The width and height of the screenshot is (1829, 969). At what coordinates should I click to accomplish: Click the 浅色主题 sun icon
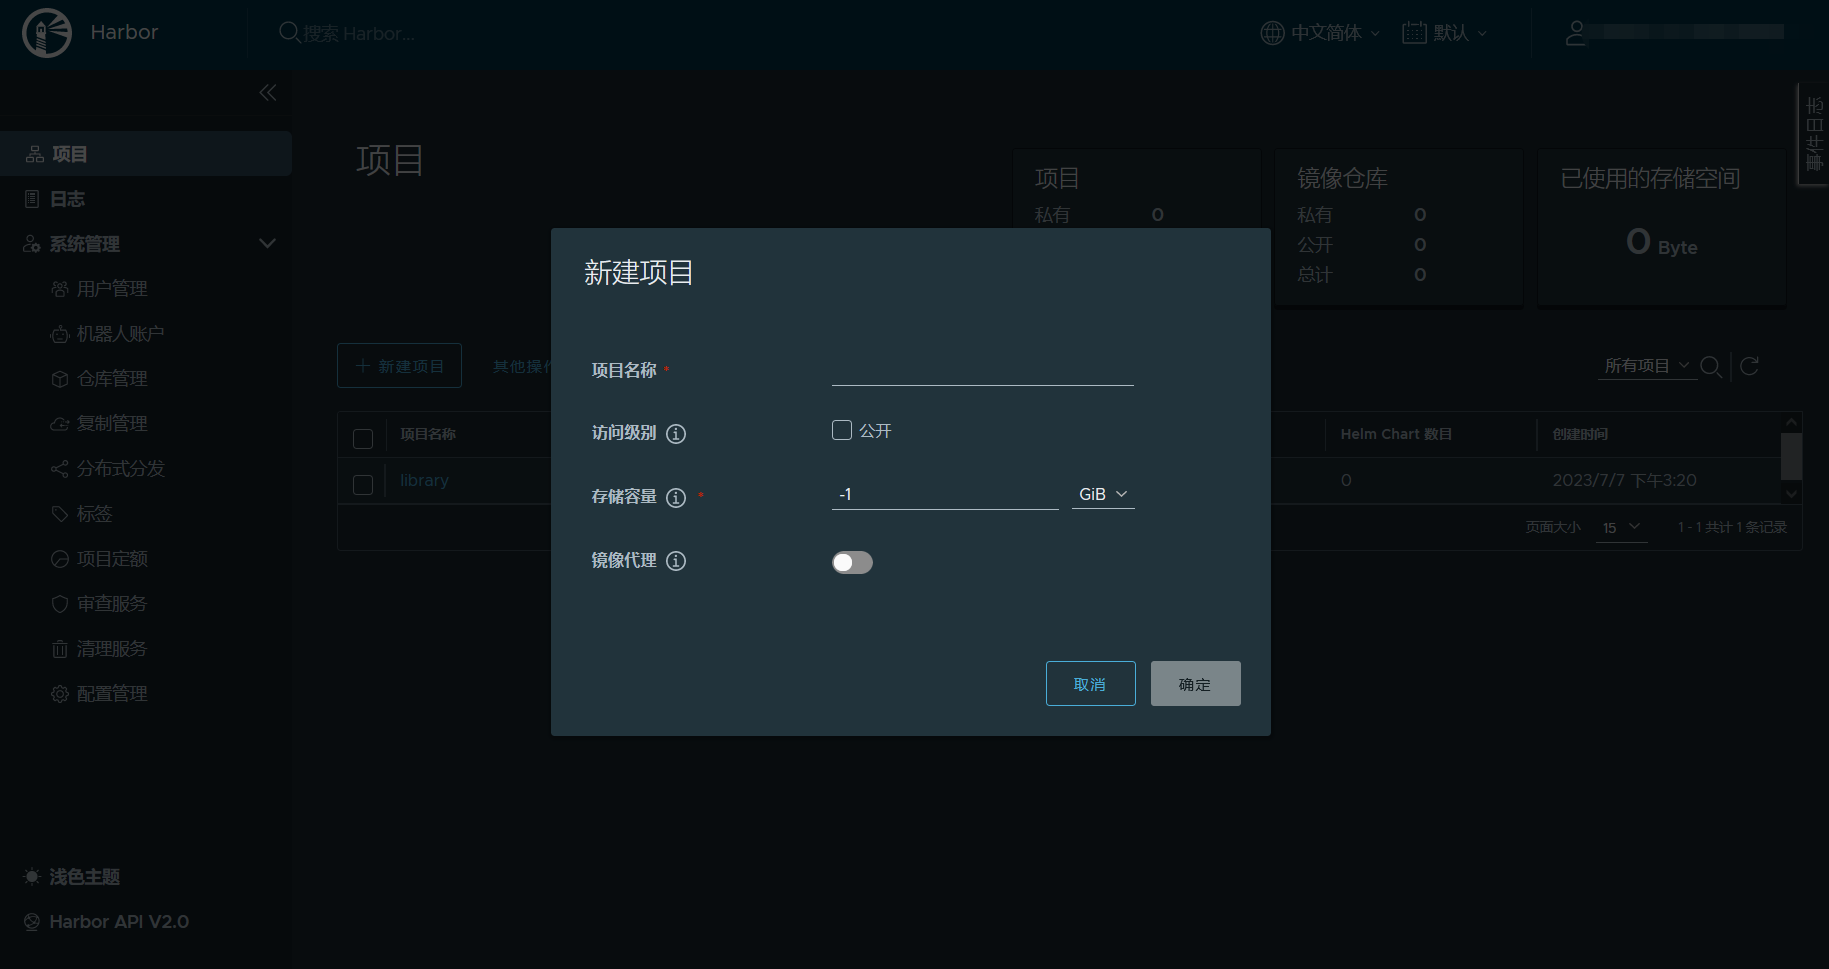point(32,877)
